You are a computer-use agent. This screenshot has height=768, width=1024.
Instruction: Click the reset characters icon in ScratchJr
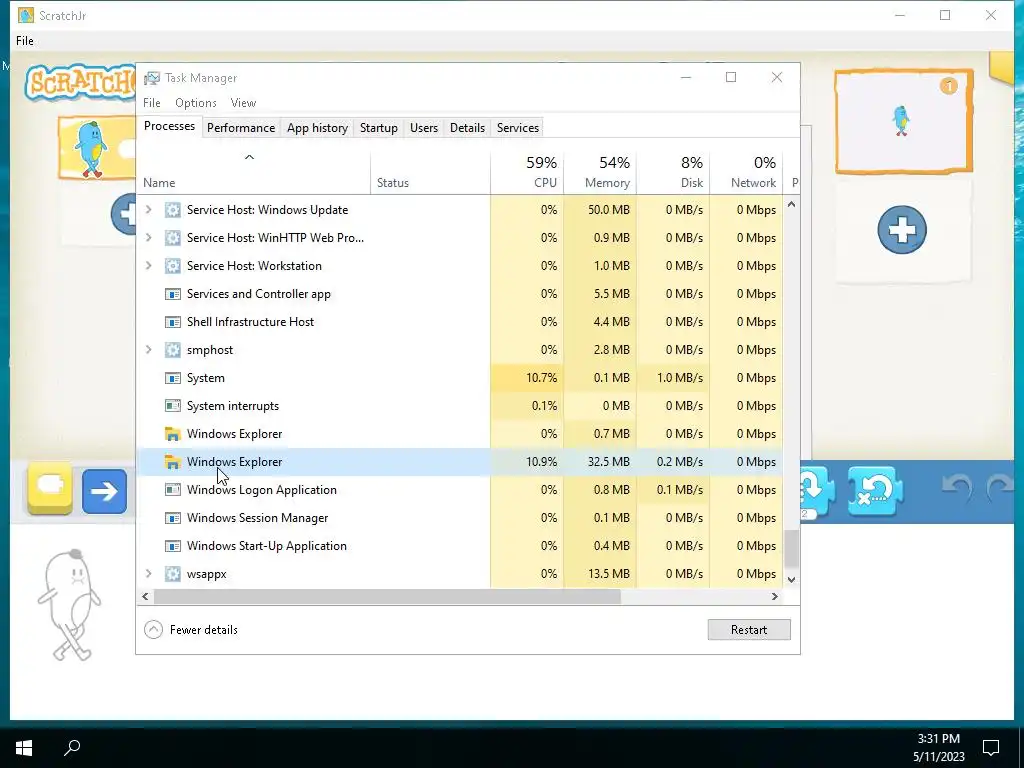click(x=875, y=491)
